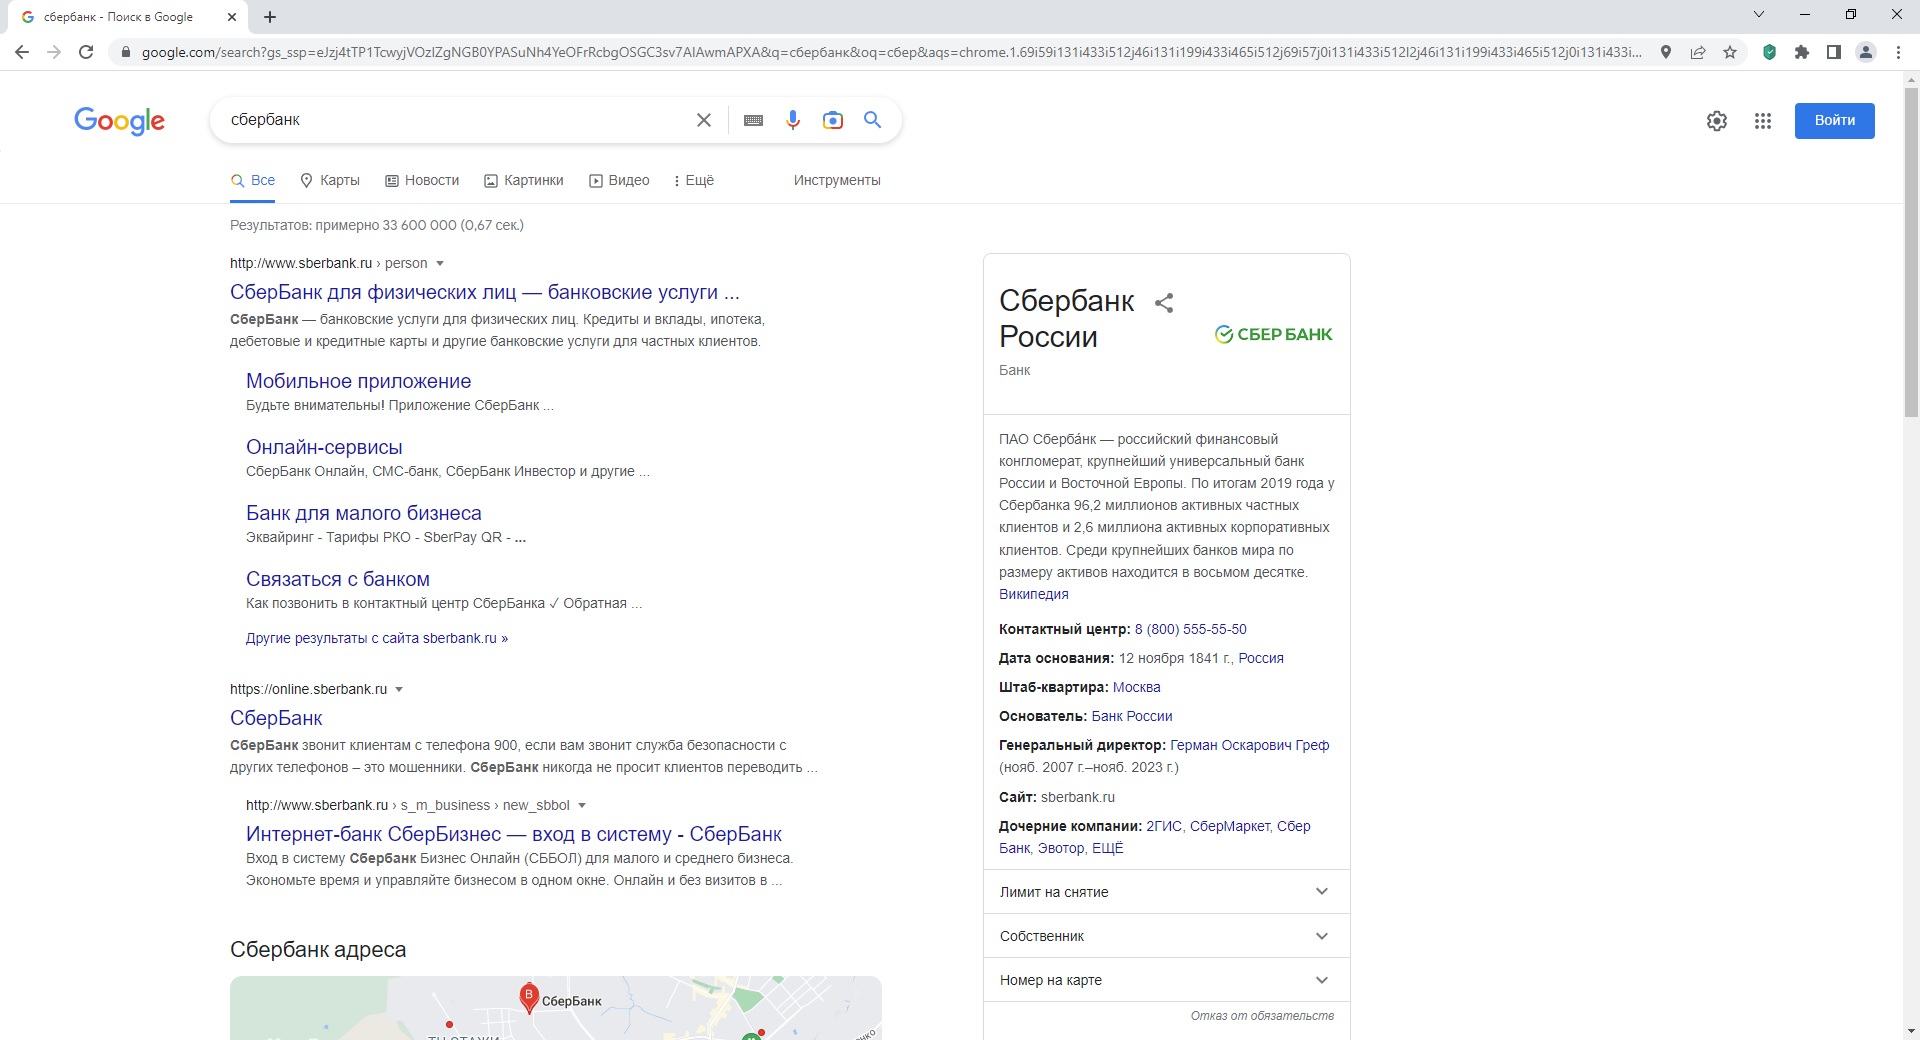Open Интернет-банк СберБизнес result
Viewport: 1920px width, 1040px height.
coord(514,834)
